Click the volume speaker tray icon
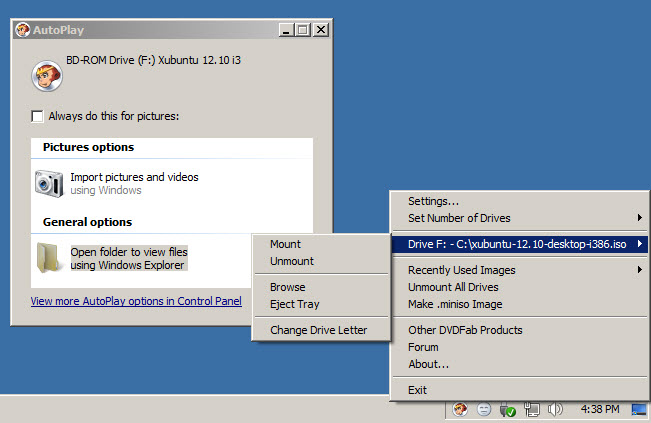 555,410
